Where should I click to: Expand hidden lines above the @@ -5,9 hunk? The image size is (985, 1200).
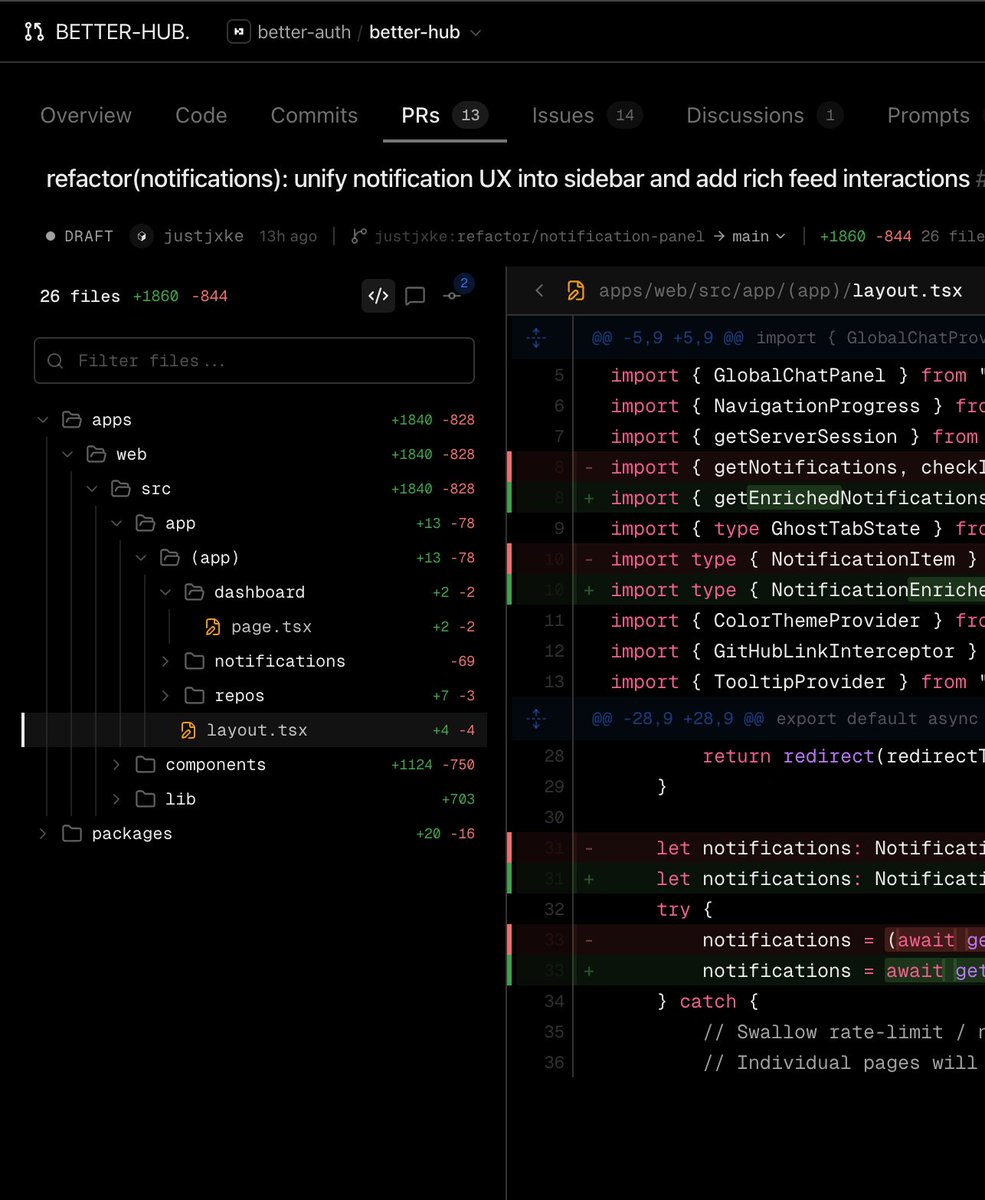[536, 338]
